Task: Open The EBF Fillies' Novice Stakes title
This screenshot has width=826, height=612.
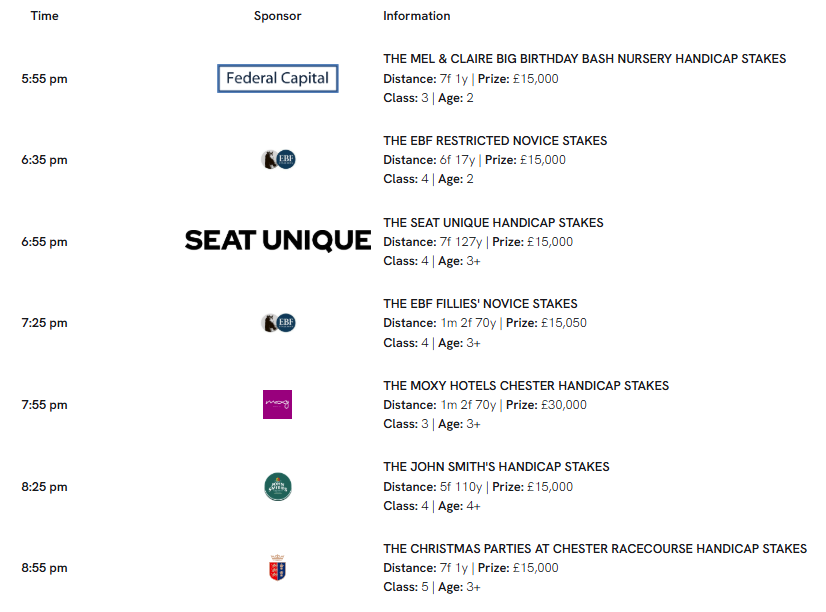Action: point(480,304)
